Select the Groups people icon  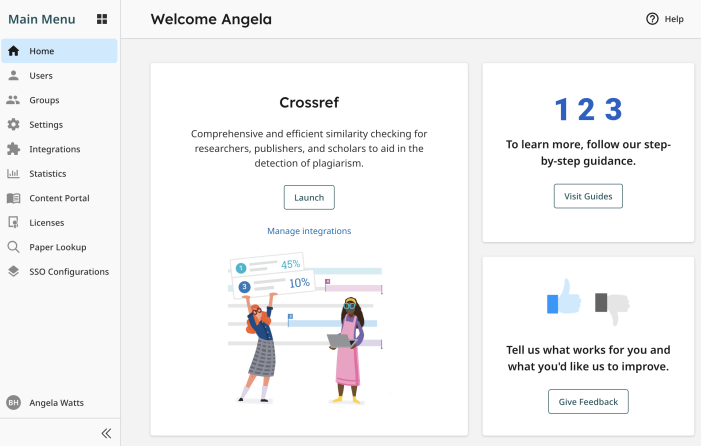(13, 100)
